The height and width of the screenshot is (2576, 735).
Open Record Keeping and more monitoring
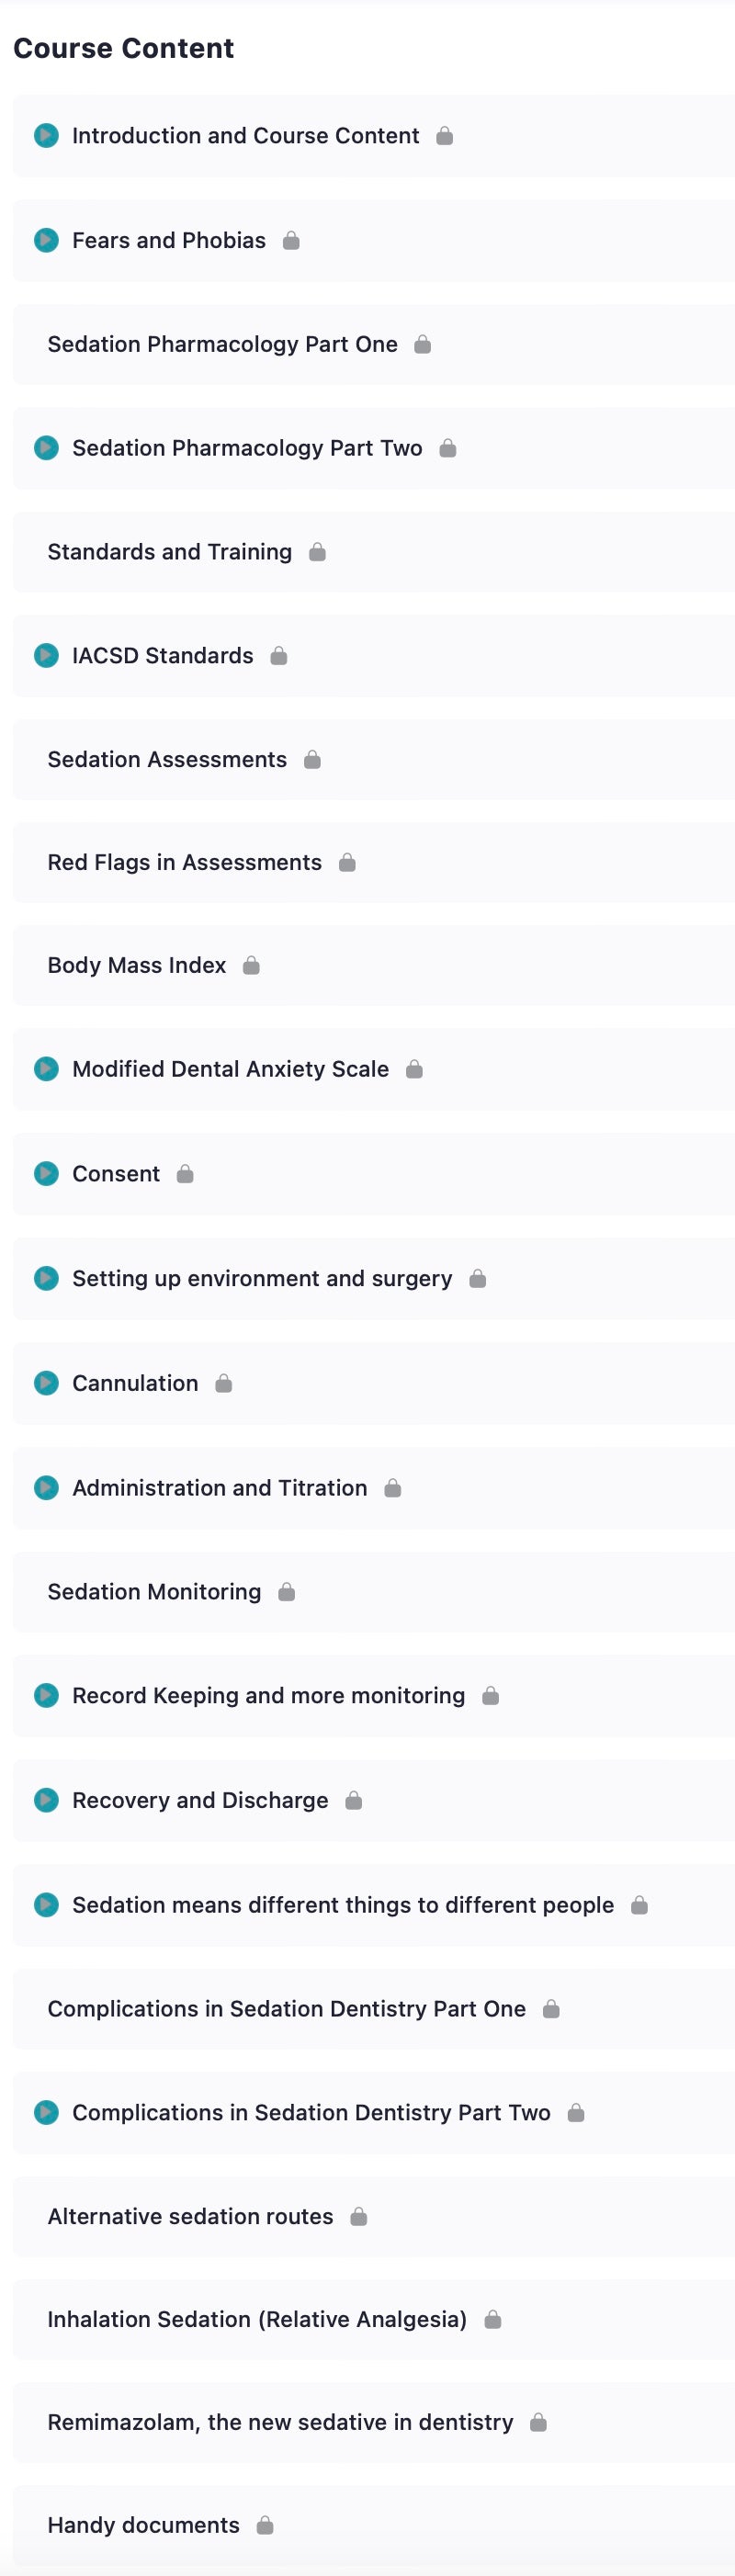pyautogui.click(x=268, y=1696)
